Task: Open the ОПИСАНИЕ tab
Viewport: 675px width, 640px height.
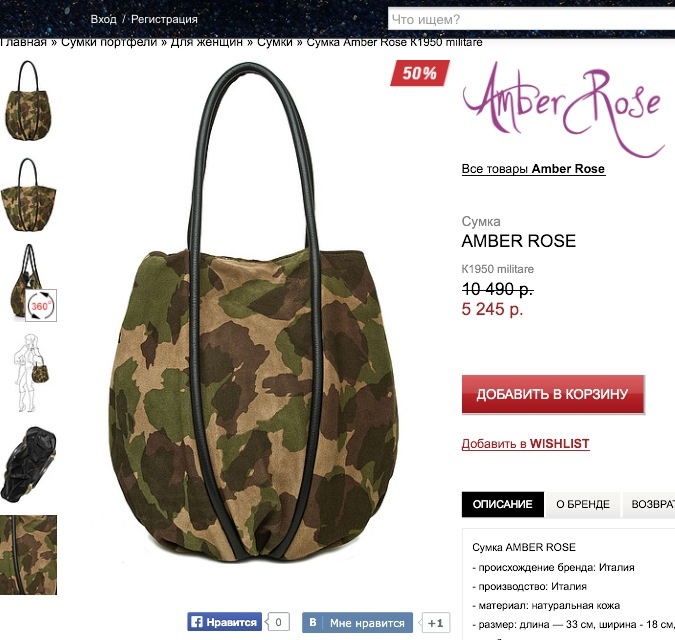Action: 502,504
